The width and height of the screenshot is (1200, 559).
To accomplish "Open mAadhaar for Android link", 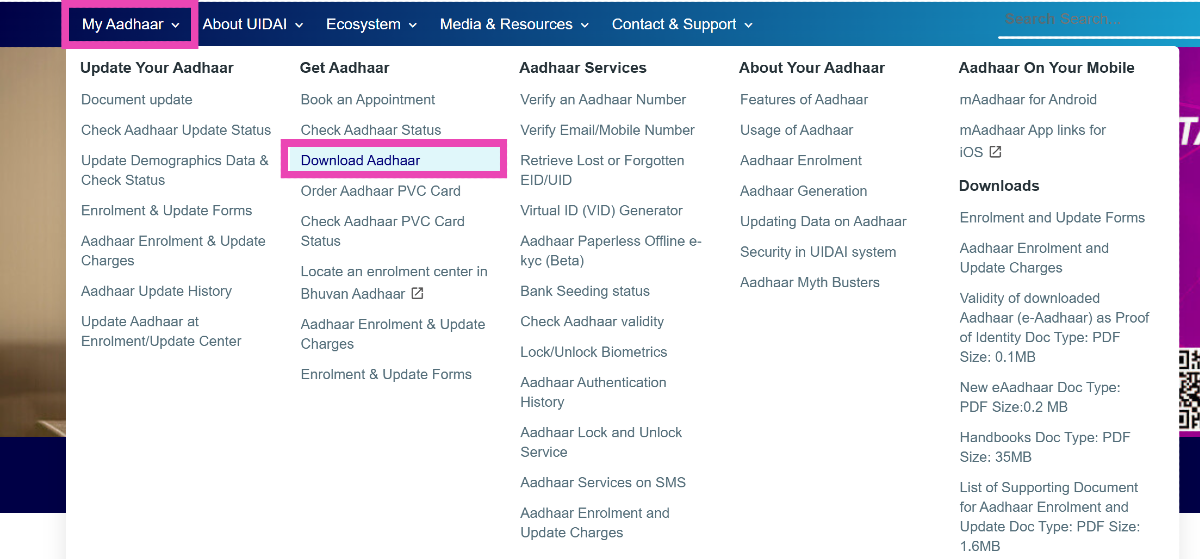I will click(x=1028, y=100).
